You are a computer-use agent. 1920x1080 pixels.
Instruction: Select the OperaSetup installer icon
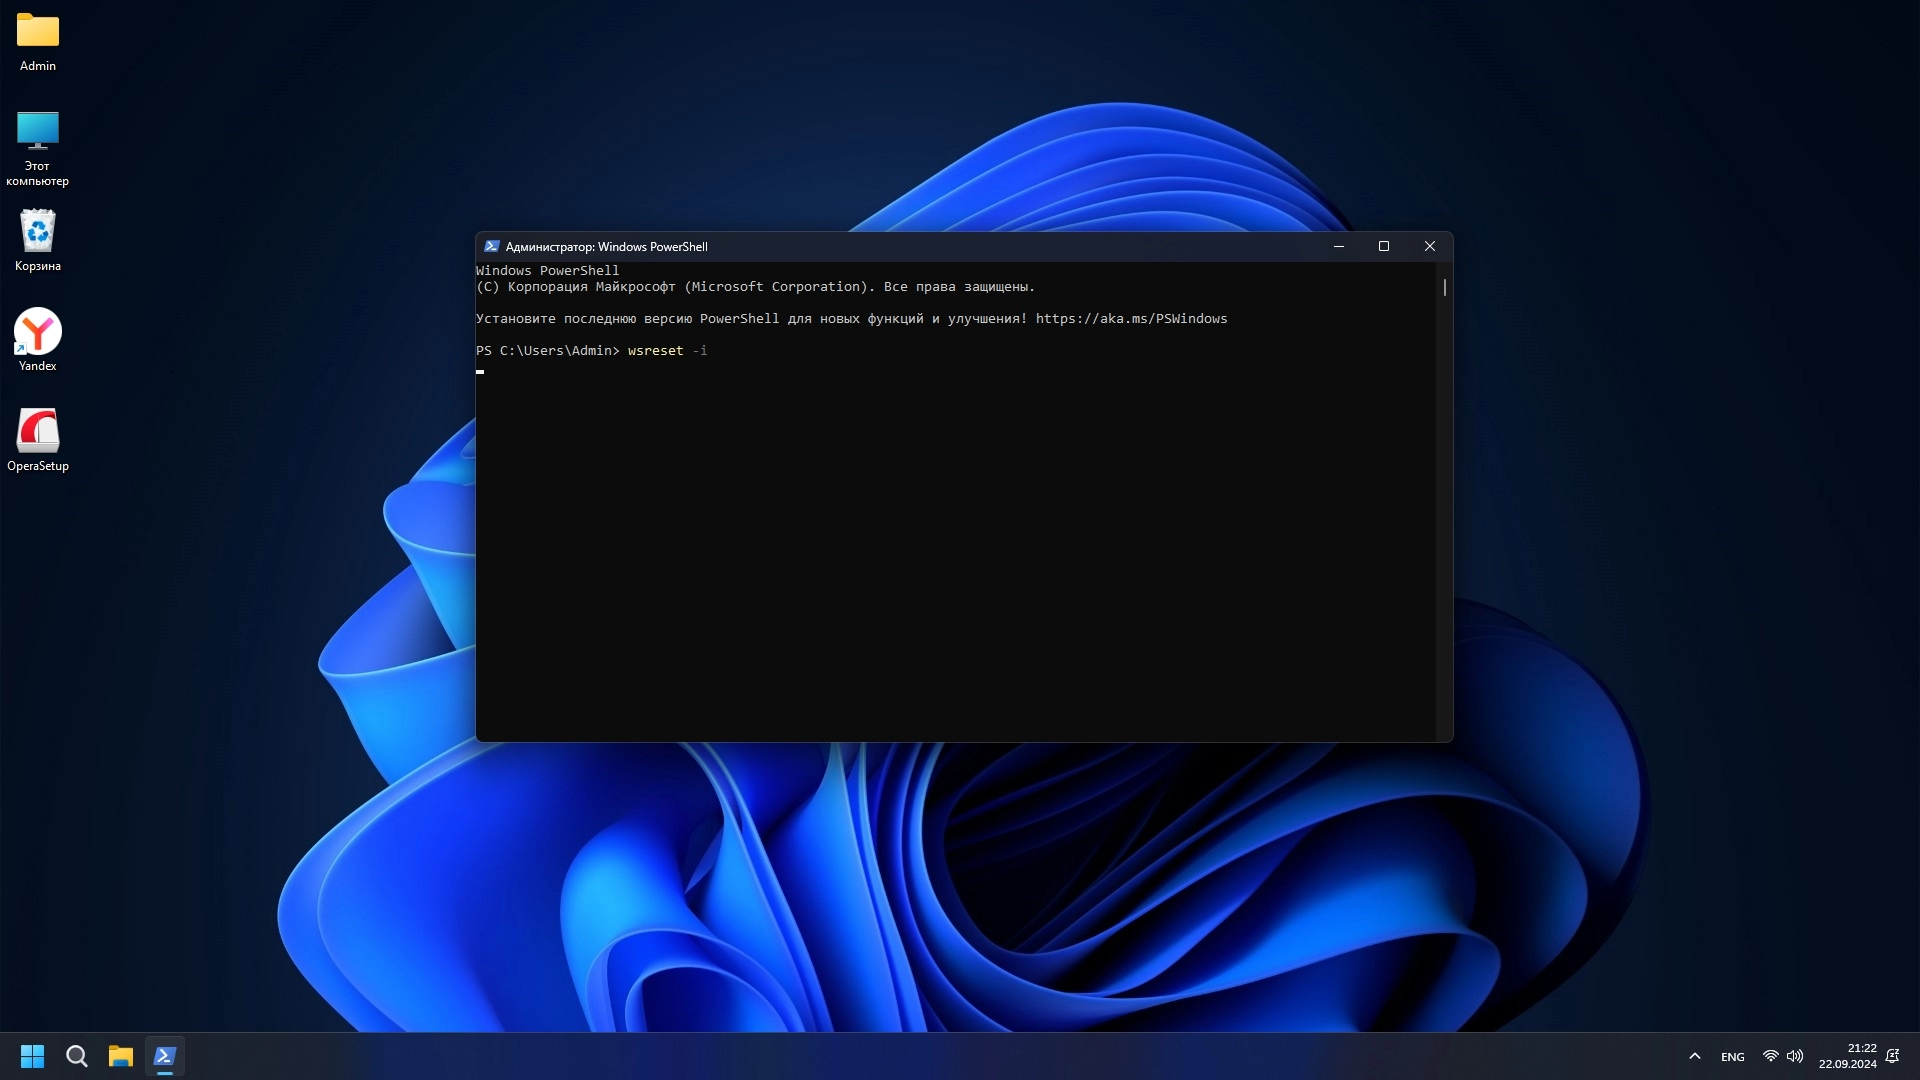tap(38, 432)
